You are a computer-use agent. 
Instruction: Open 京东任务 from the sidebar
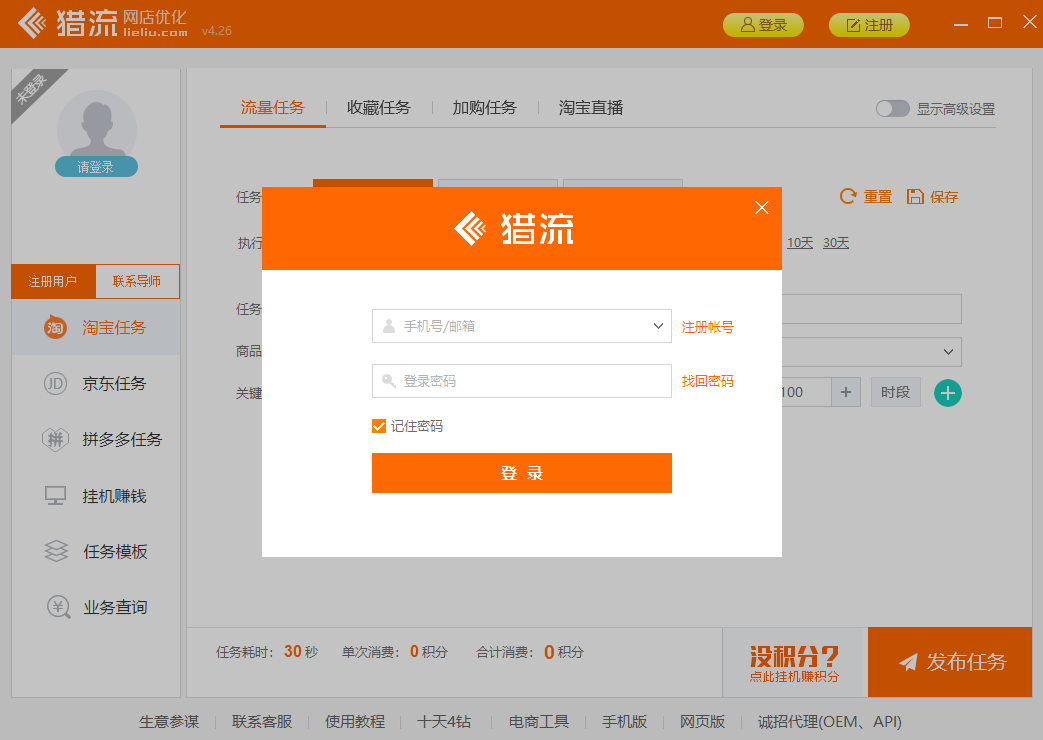pyautogui.click(x=96, y=383)
